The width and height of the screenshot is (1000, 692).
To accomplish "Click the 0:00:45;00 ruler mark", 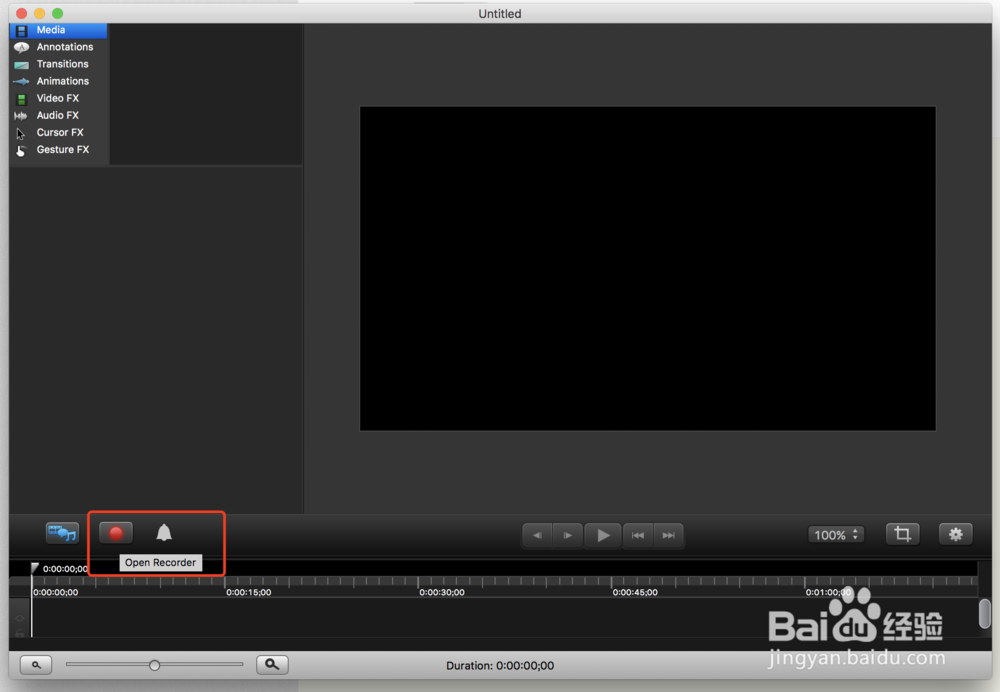I will click(635, 593).
